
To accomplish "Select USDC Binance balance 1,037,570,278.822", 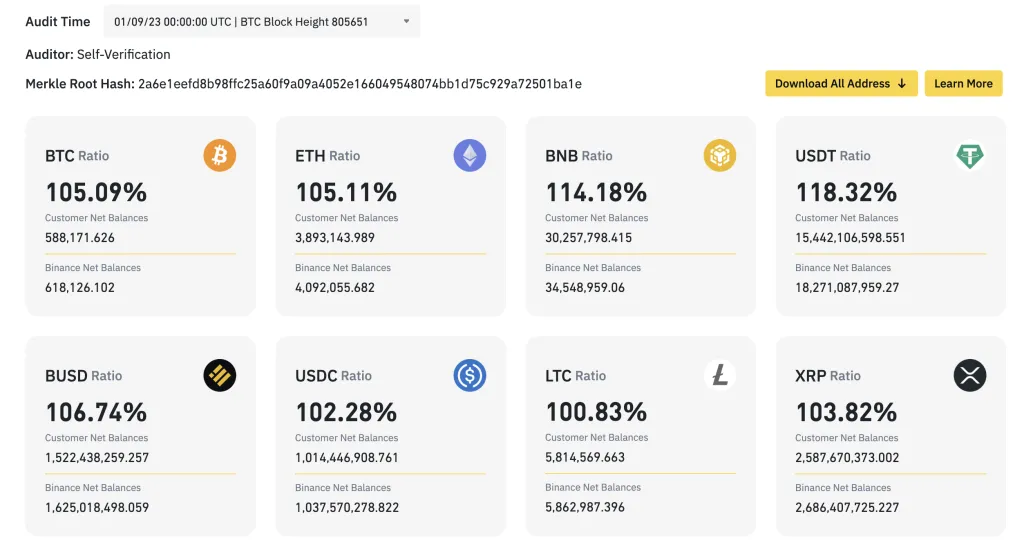I will pyautogui.click(x=347, y=508).
